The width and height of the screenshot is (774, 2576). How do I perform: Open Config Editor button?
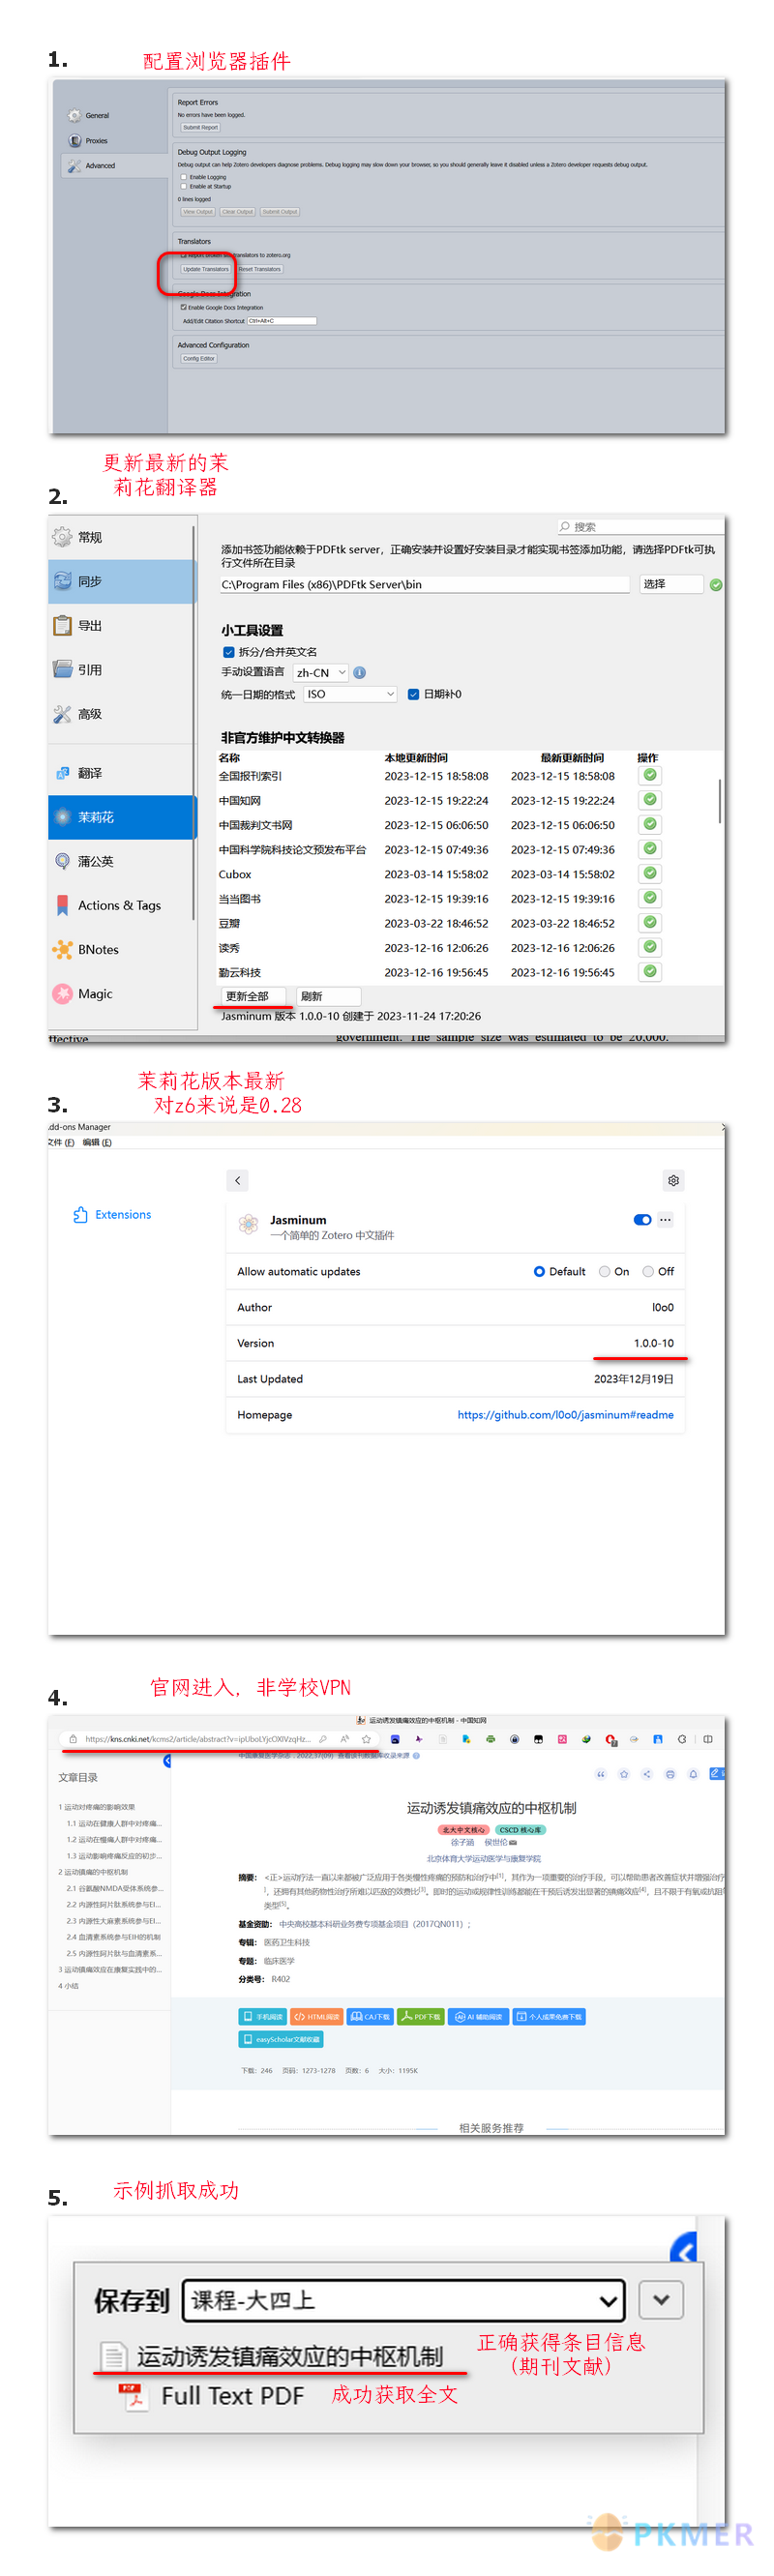click(x=198, y=358)
